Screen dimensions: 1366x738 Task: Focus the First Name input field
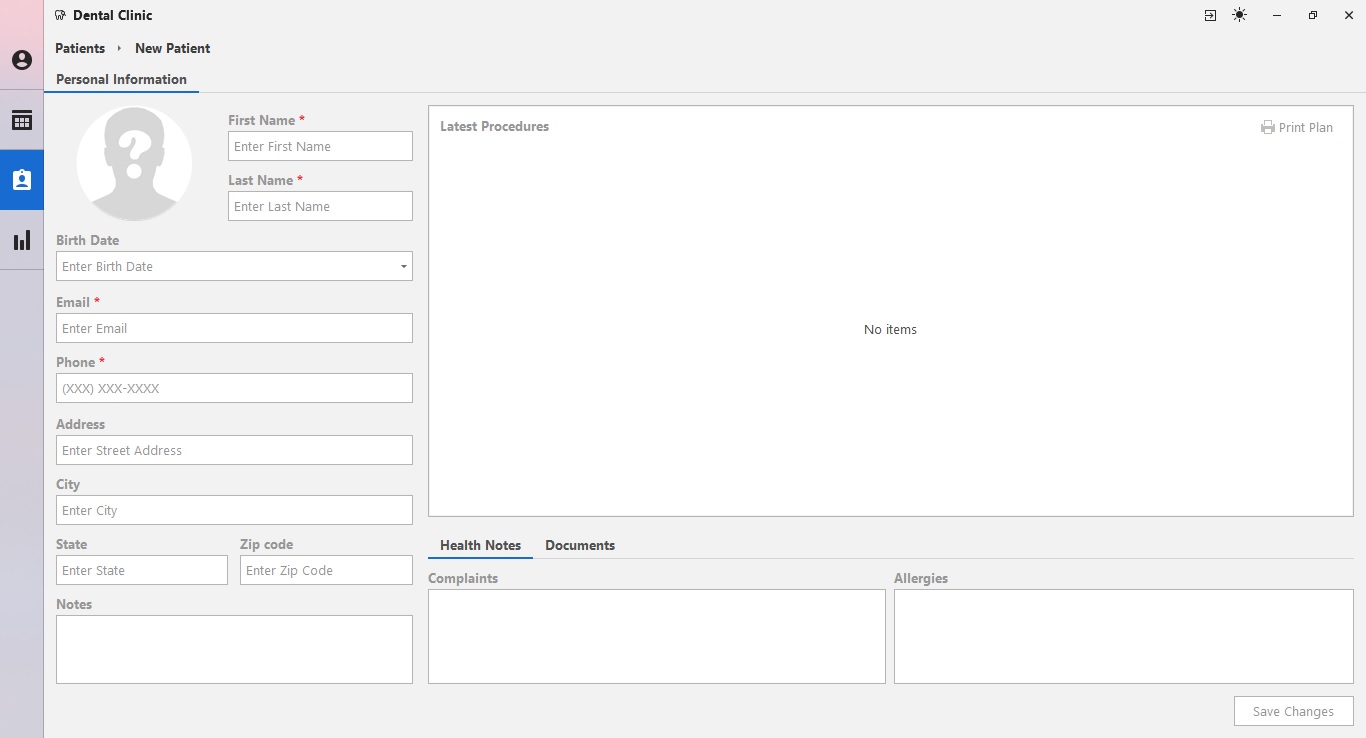[320, 146]
